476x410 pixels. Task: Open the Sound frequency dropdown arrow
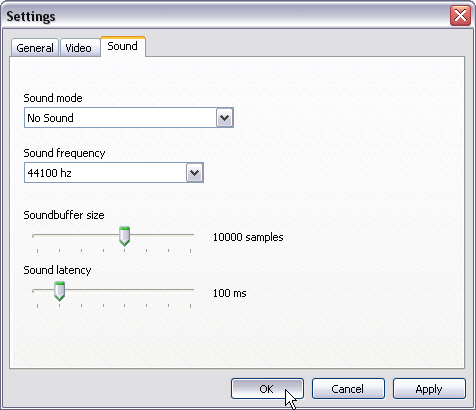click(194, 173)
